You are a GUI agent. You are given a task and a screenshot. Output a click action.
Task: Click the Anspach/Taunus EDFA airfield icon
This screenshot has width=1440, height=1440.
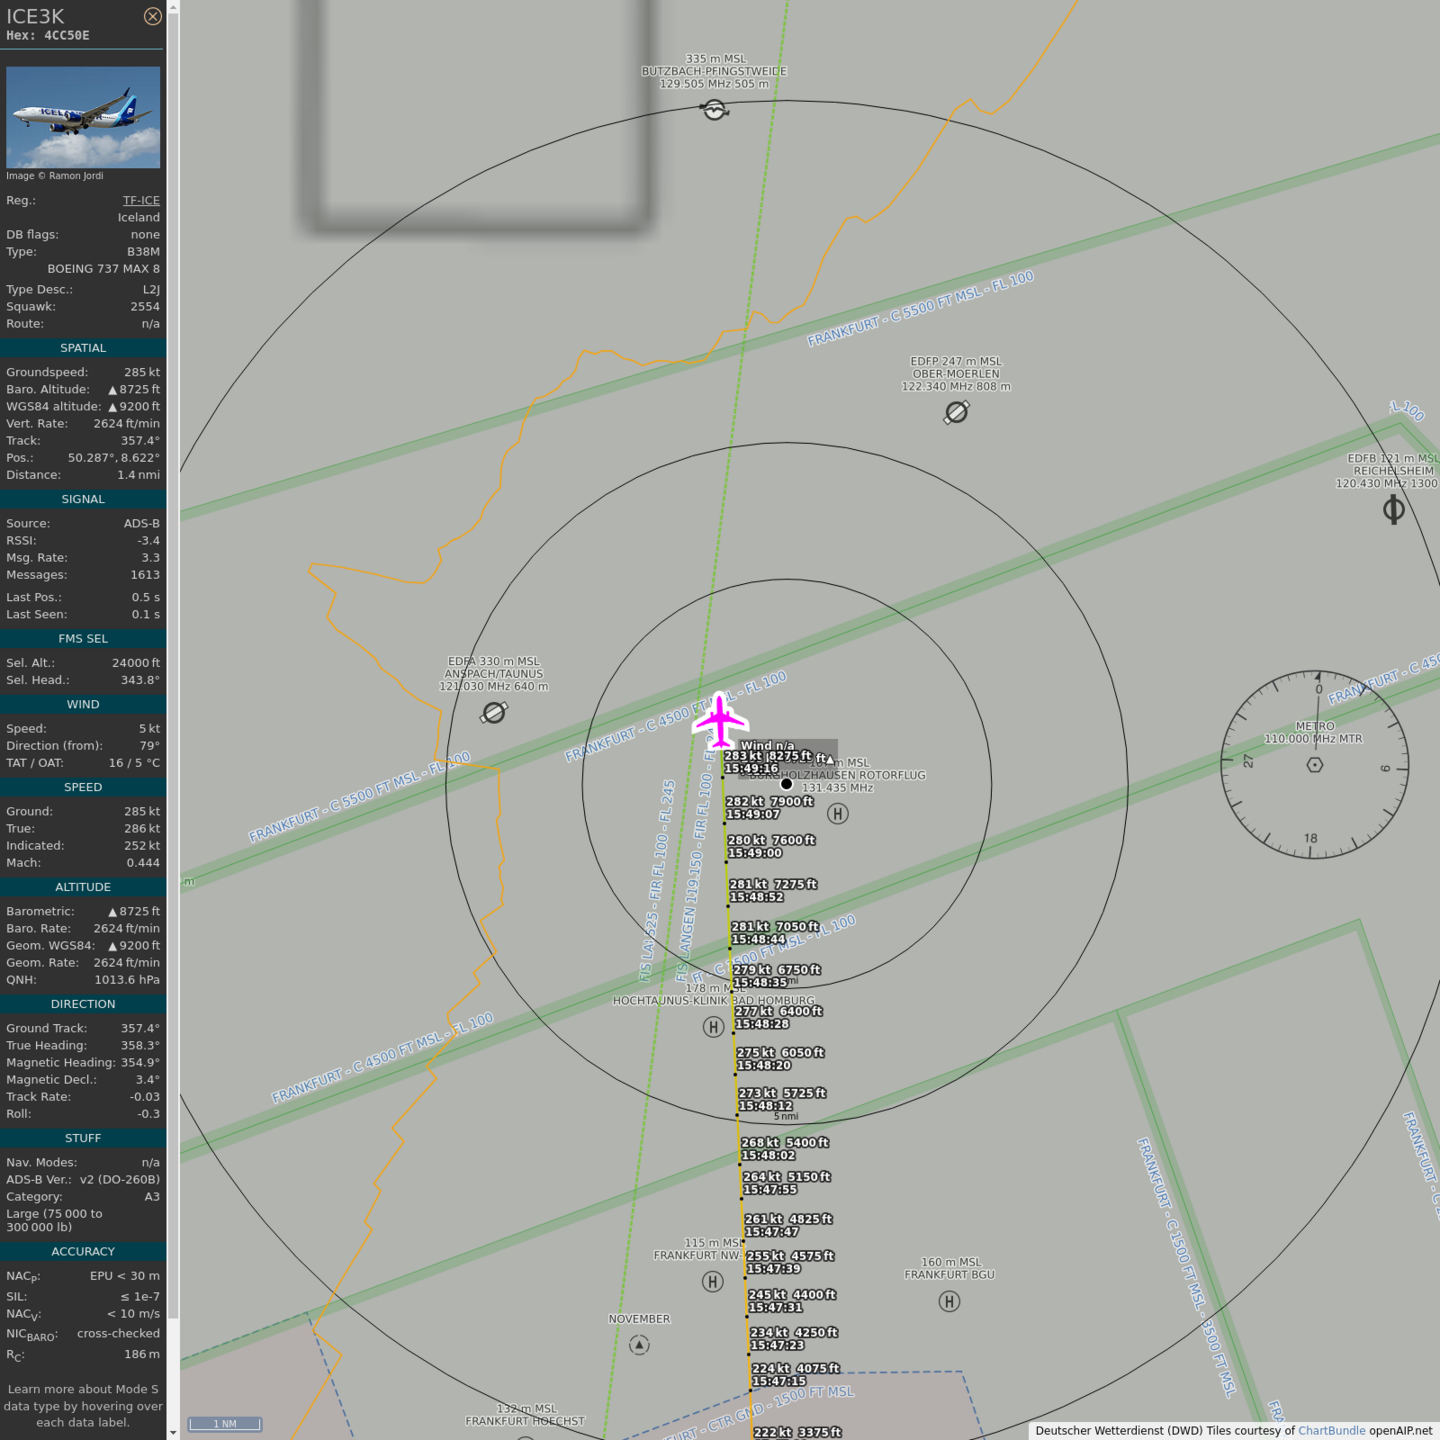point(494,712)
